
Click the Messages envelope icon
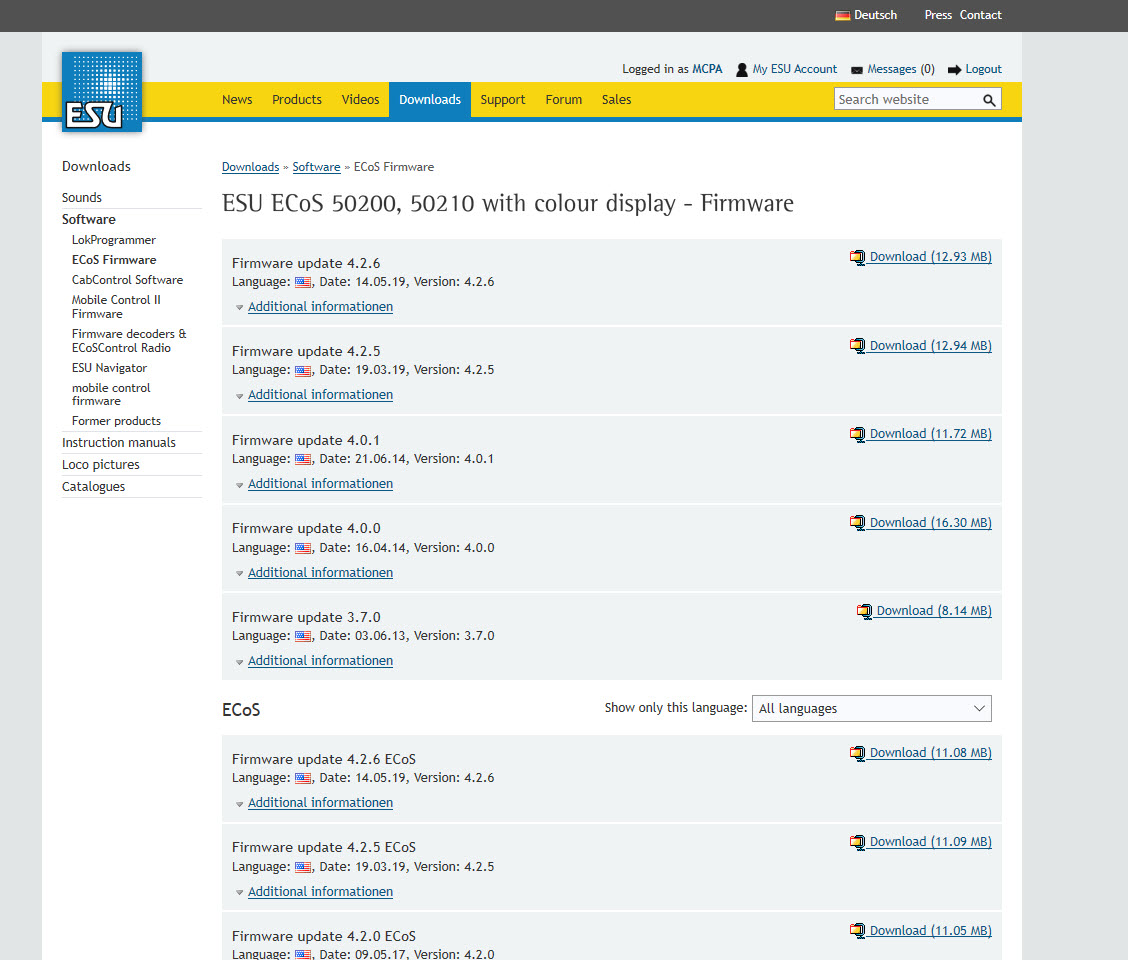point(857,70)
